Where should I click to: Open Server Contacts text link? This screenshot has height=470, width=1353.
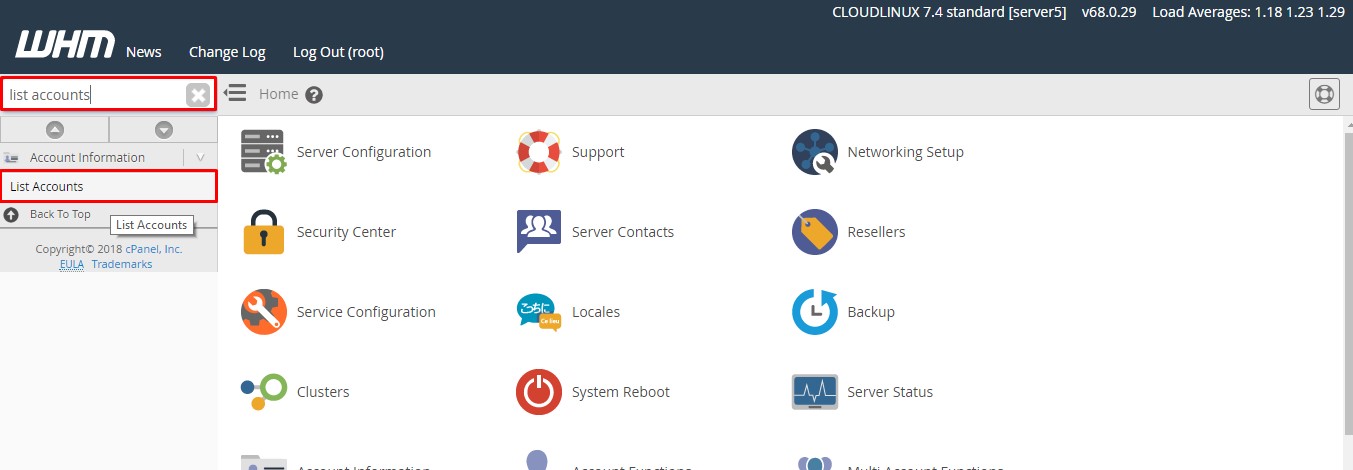pos(623,232)
